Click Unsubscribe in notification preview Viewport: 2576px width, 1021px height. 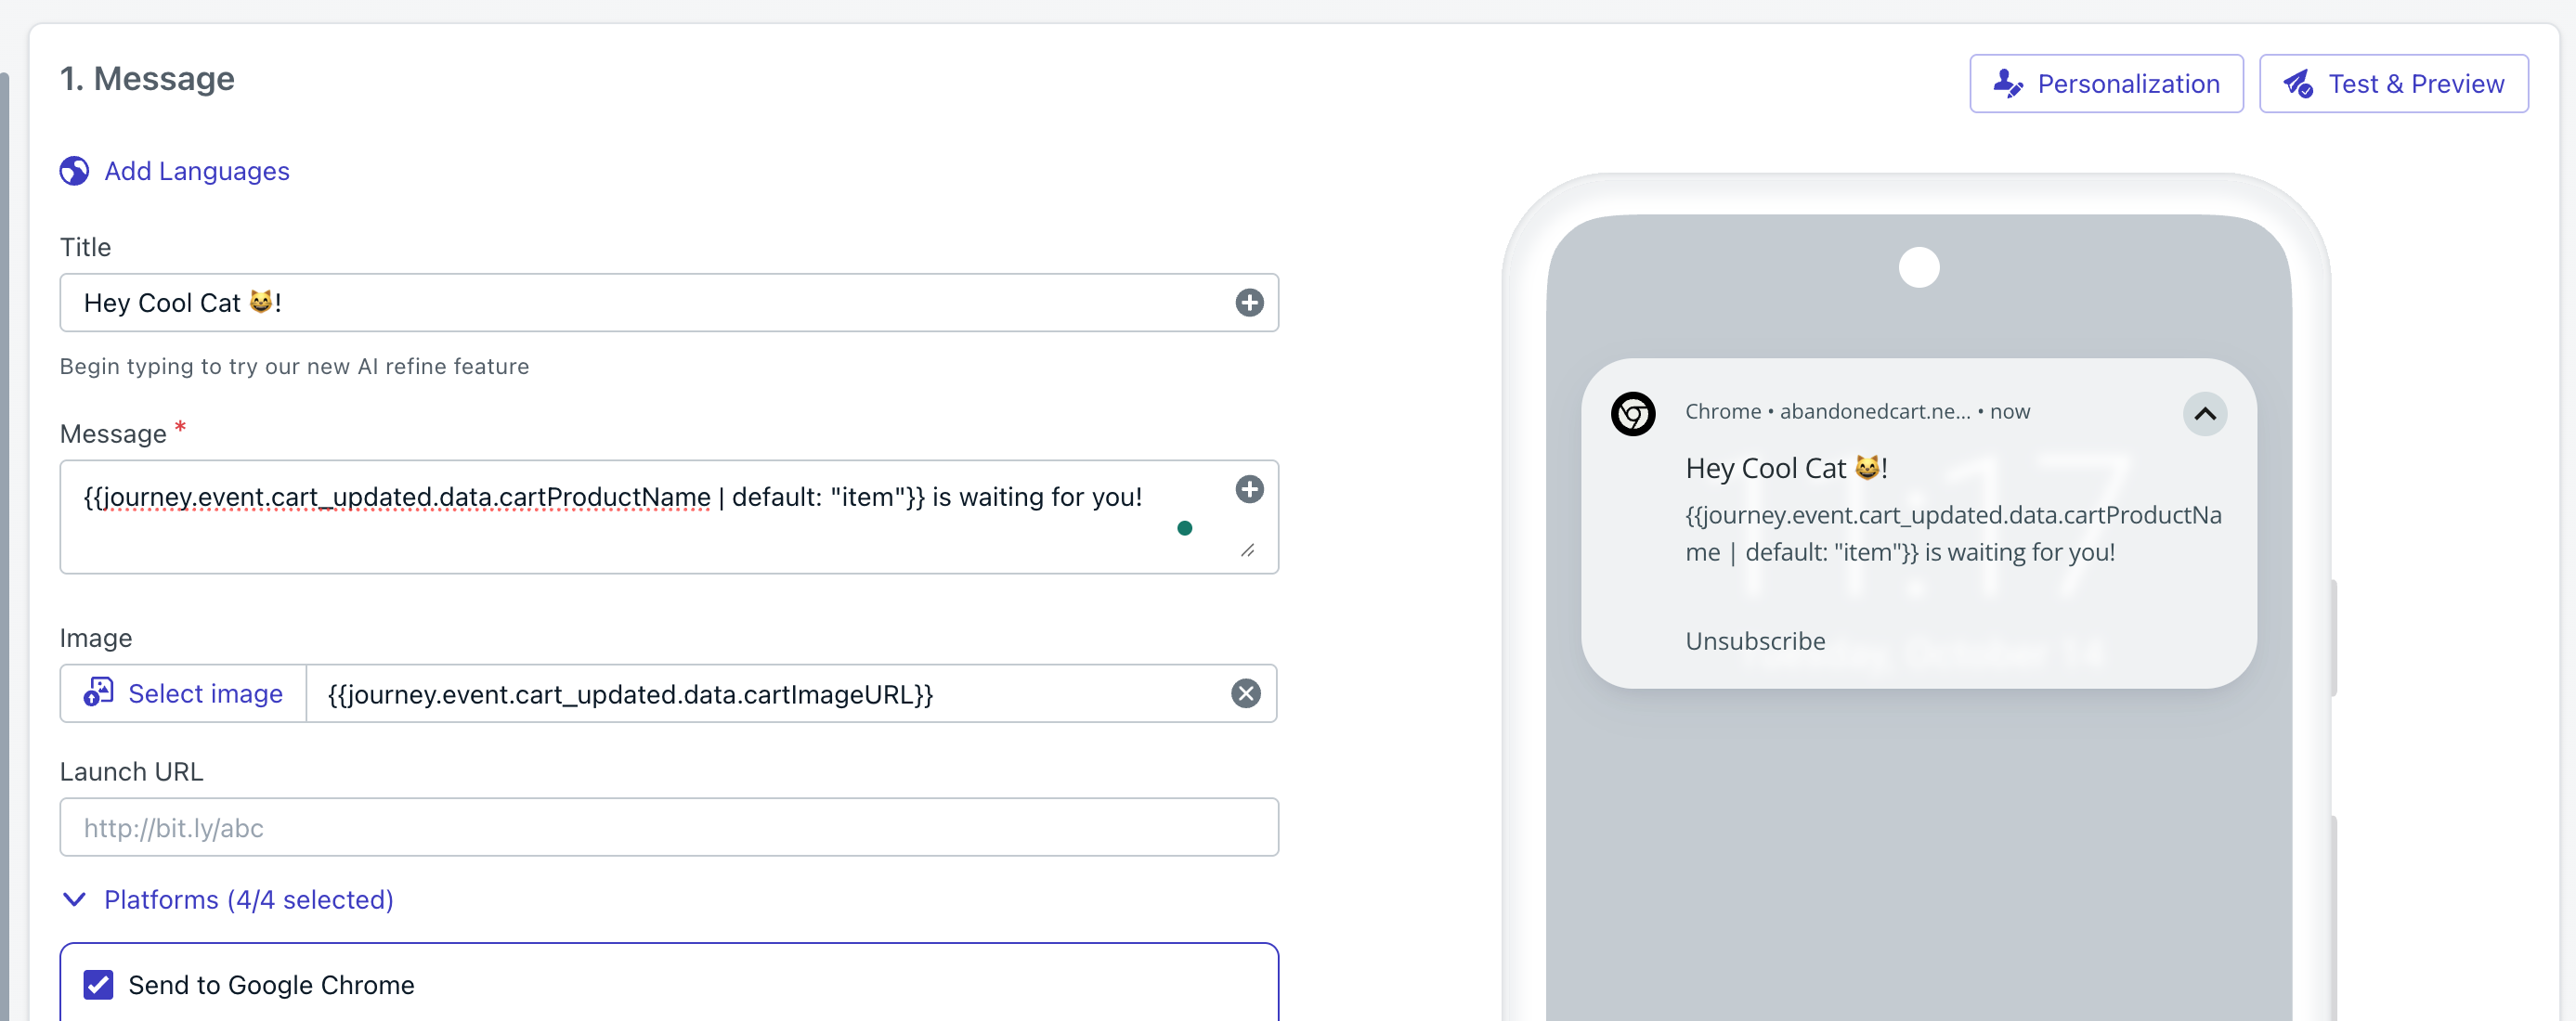click(1755, 641)
